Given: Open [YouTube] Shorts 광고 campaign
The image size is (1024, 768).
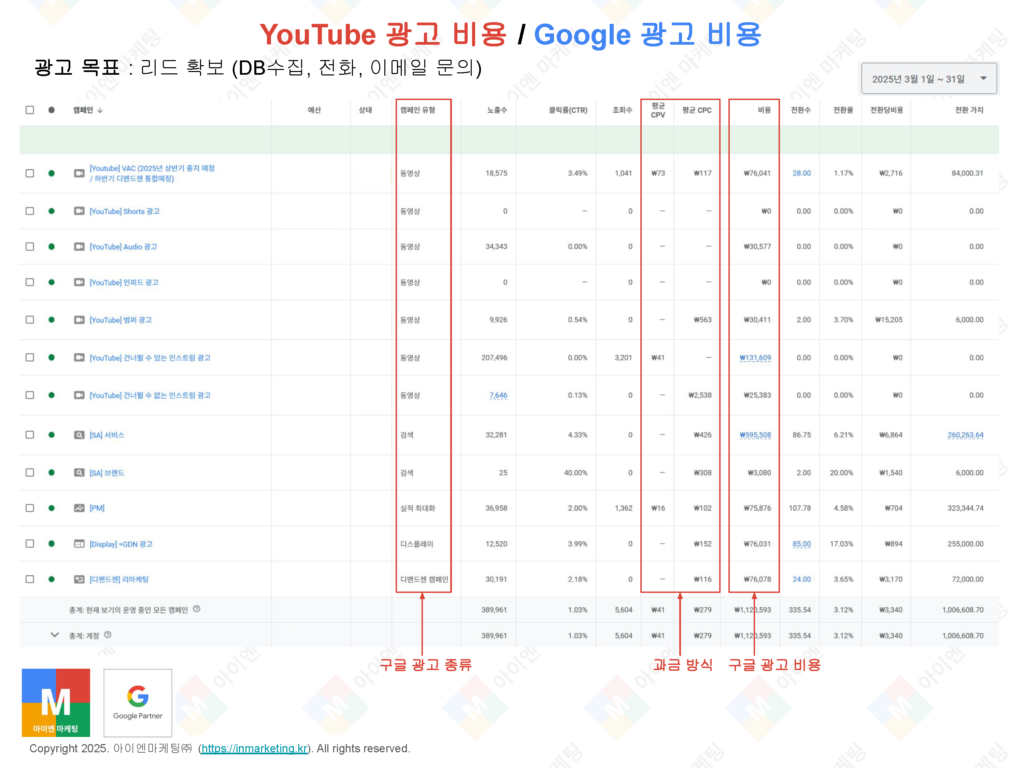Looking at the screenshot, I should click(124, 212).
